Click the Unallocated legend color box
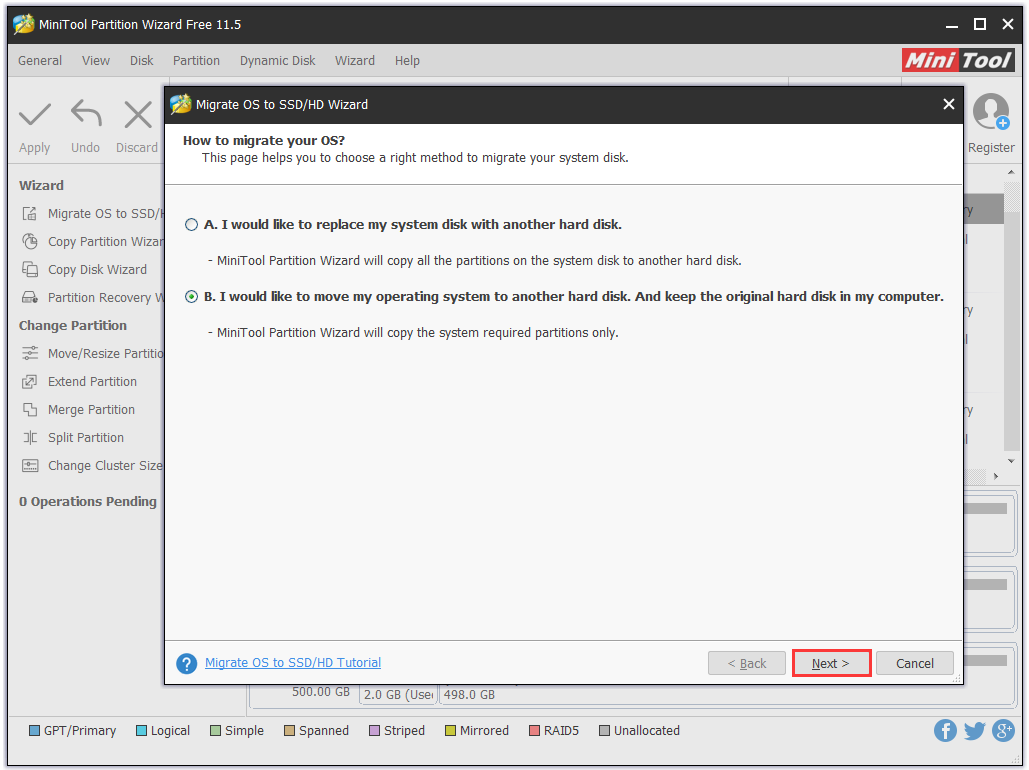 tap(604, 731)
